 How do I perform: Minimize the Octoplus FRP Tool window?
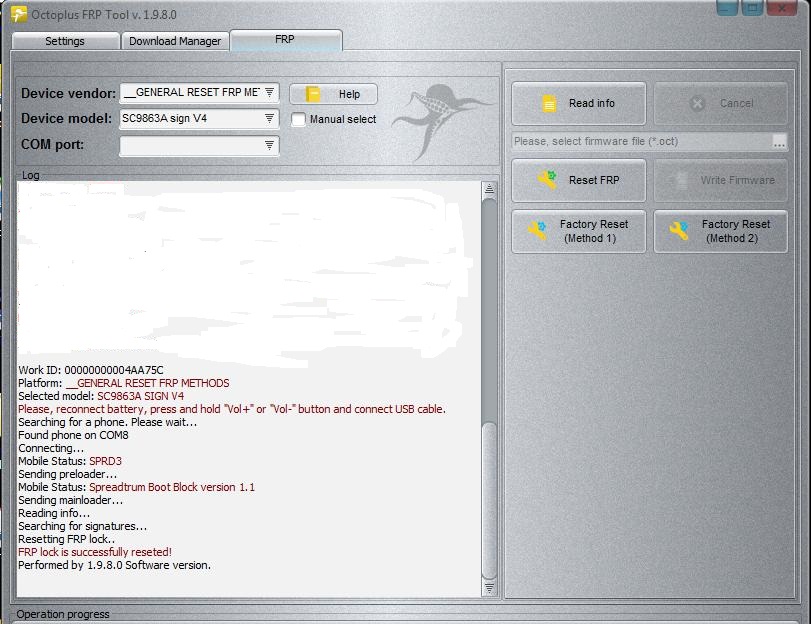point(727,8)
